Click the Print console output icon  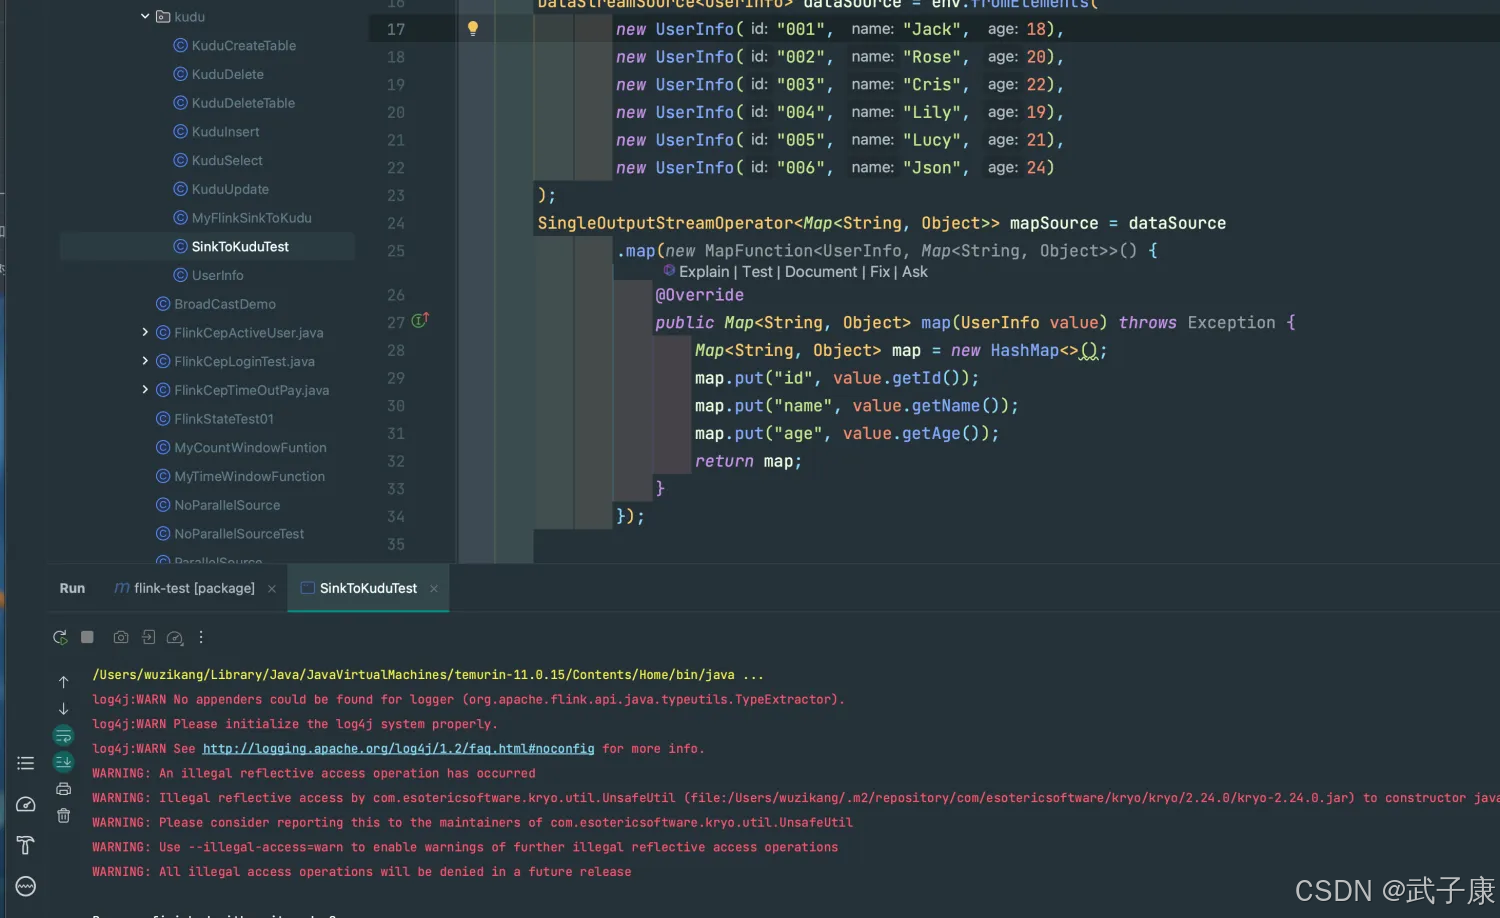pos(63,789)
